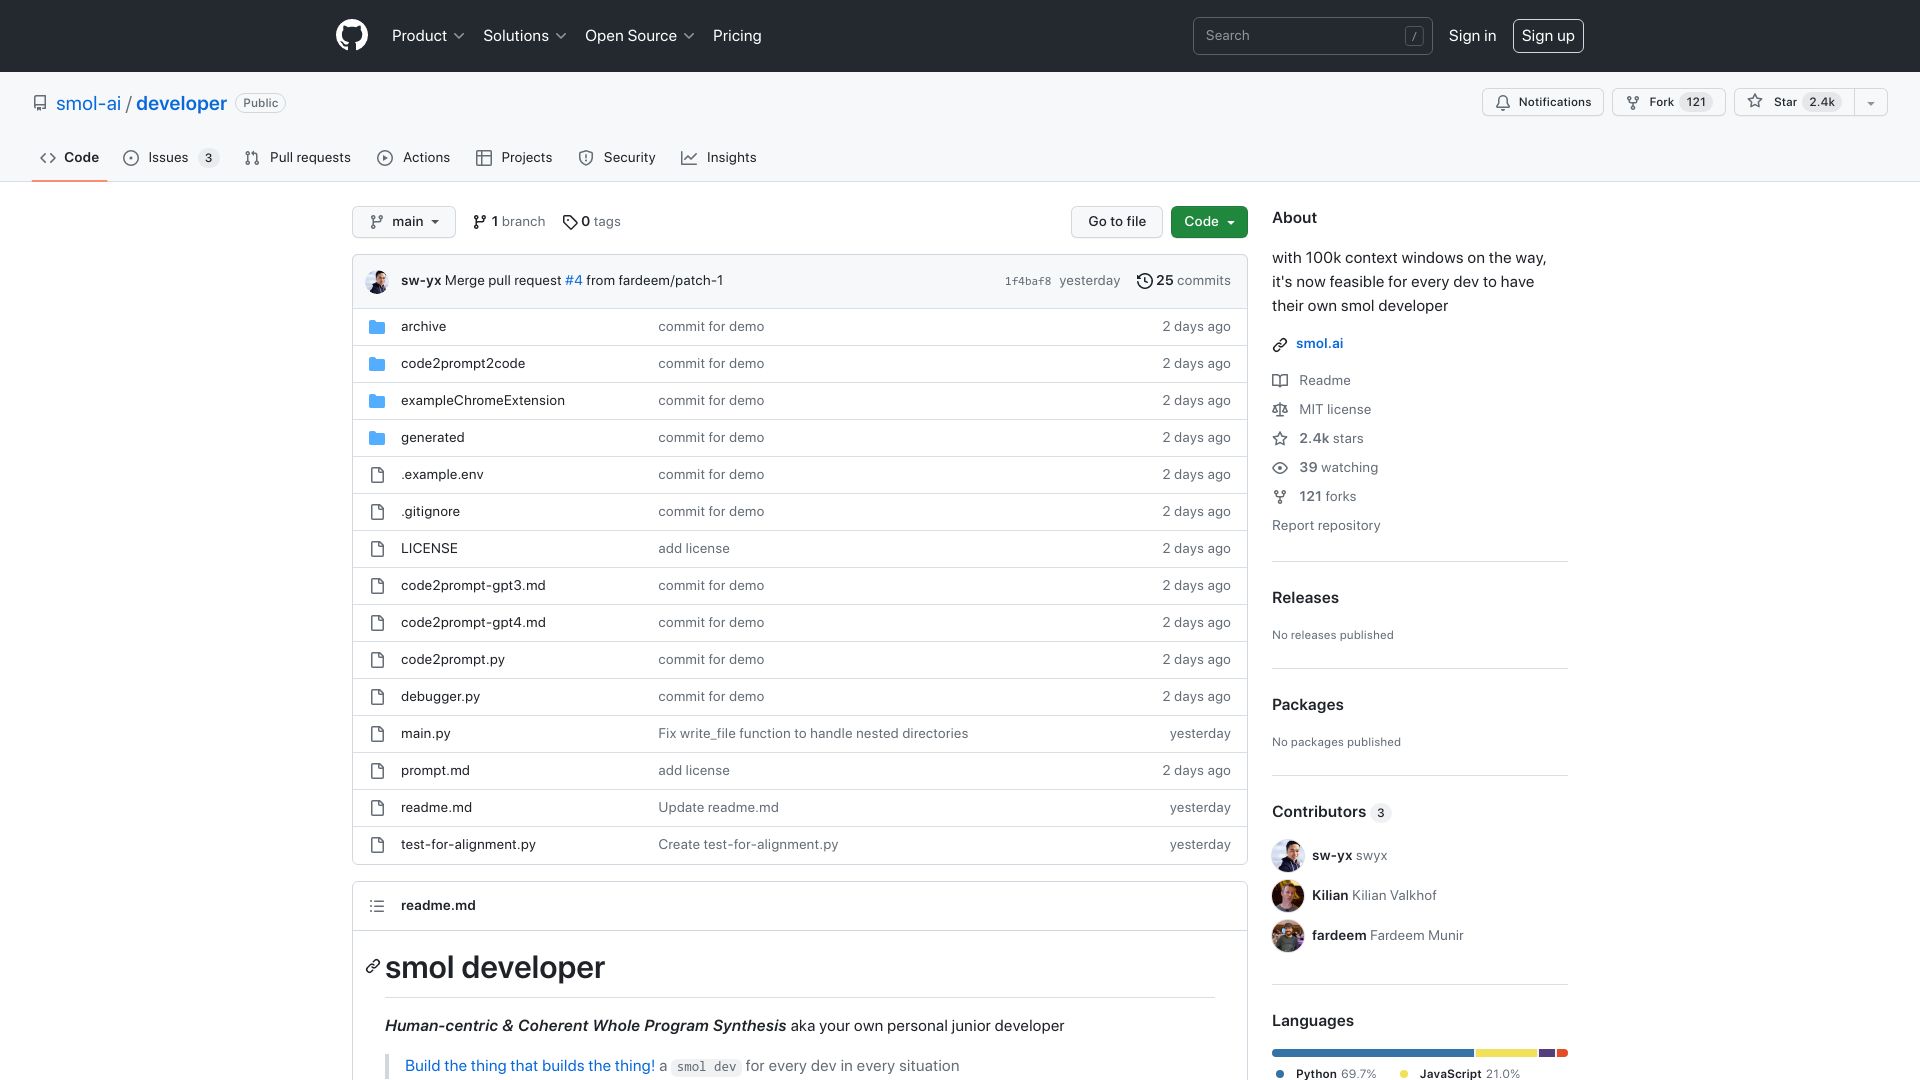The width and height of the screenshot is (1920, 1080).
Task: Click the MIT license scale icon
Action: click(x=1280, y=410)
